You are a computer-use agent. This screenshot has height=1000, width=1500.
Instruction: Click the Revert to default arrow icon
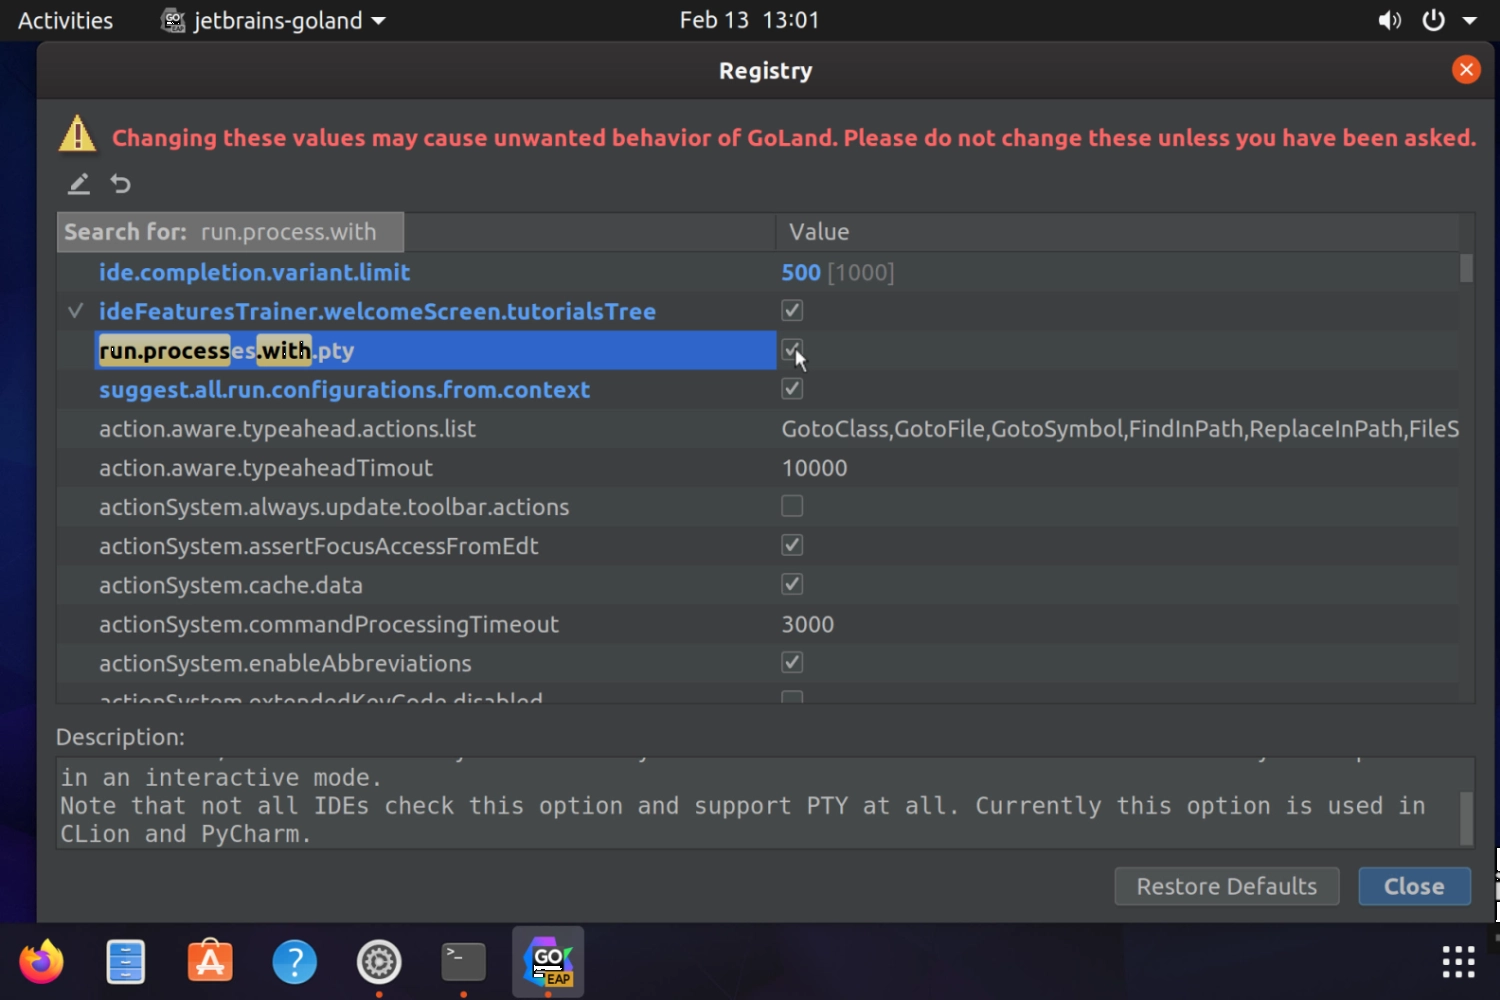(x=121, y=184)
